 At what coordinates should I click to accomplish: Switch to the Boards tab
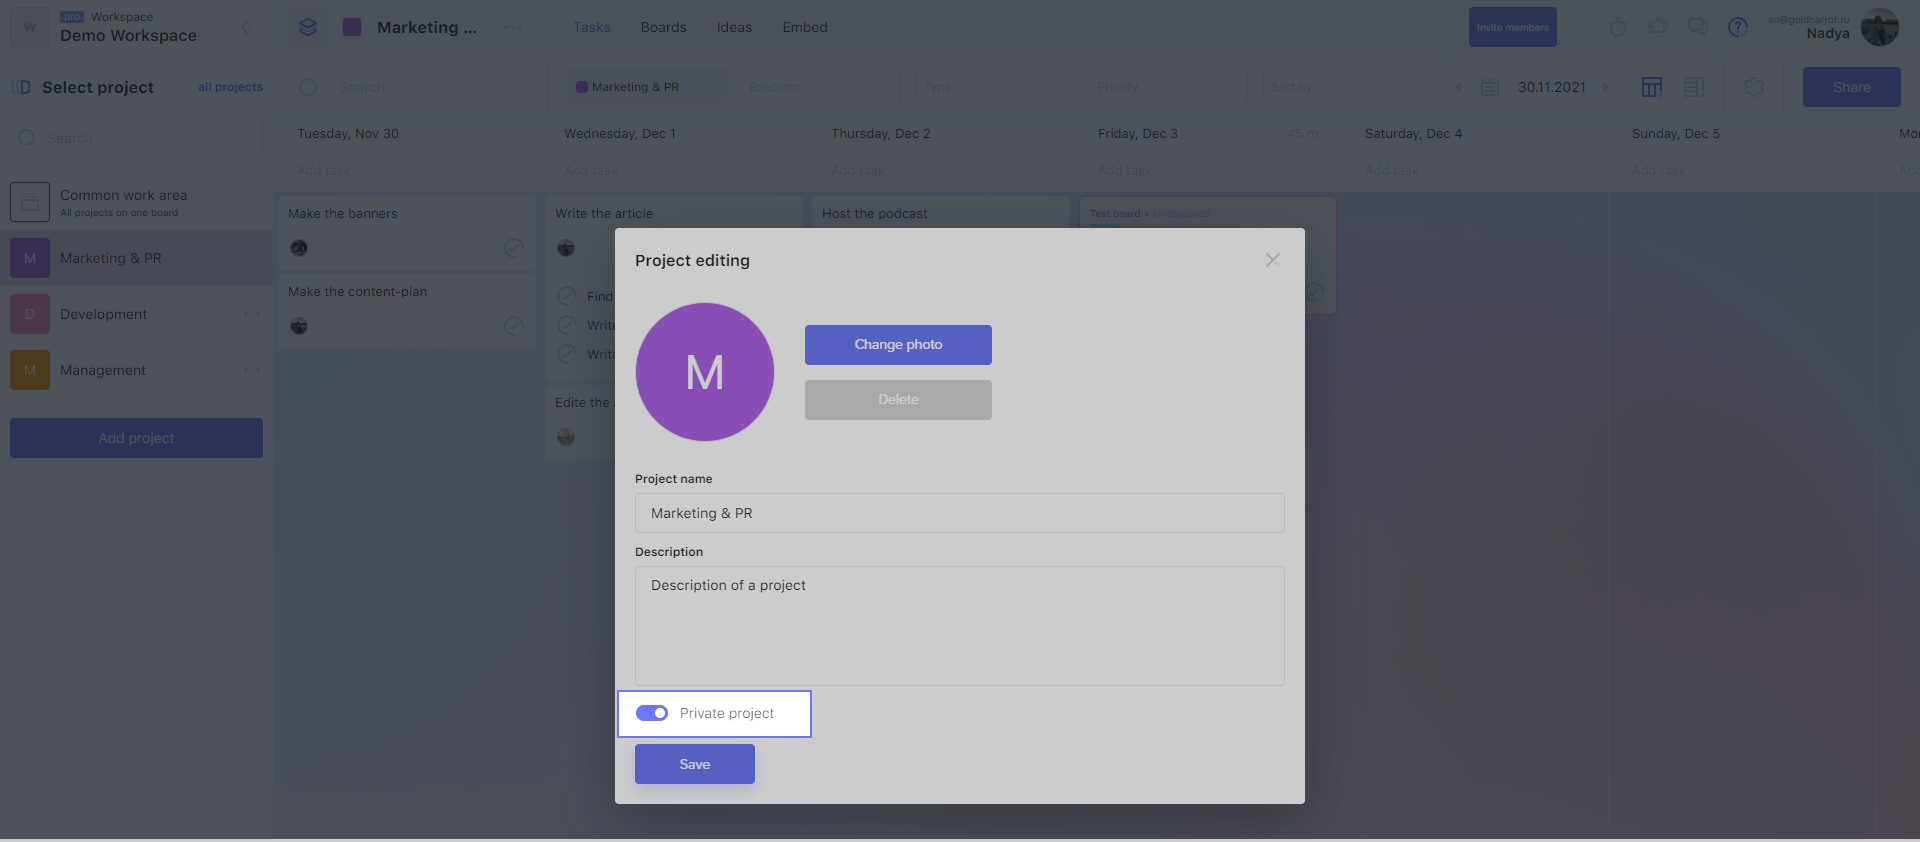tap(663, 27)
